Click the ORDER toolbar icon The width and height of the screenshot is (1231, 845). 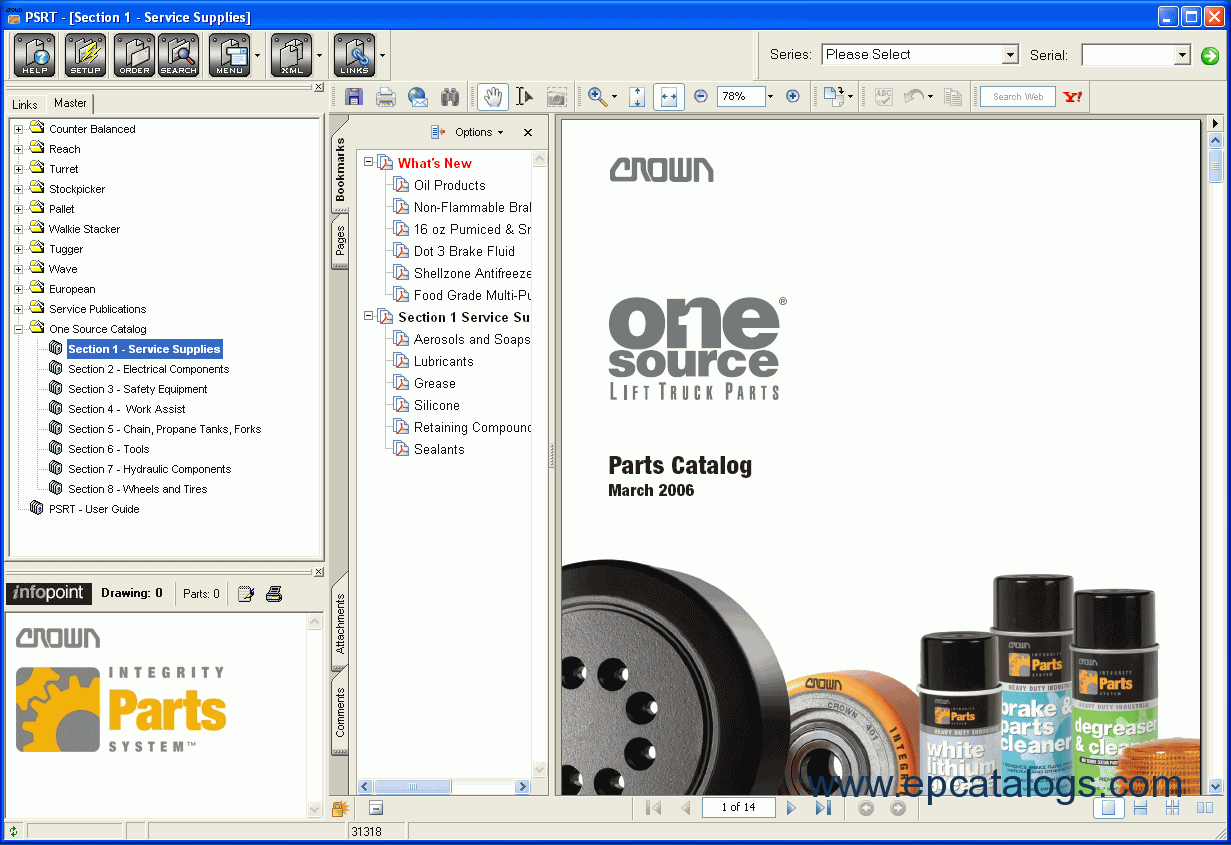coord(134,55)
